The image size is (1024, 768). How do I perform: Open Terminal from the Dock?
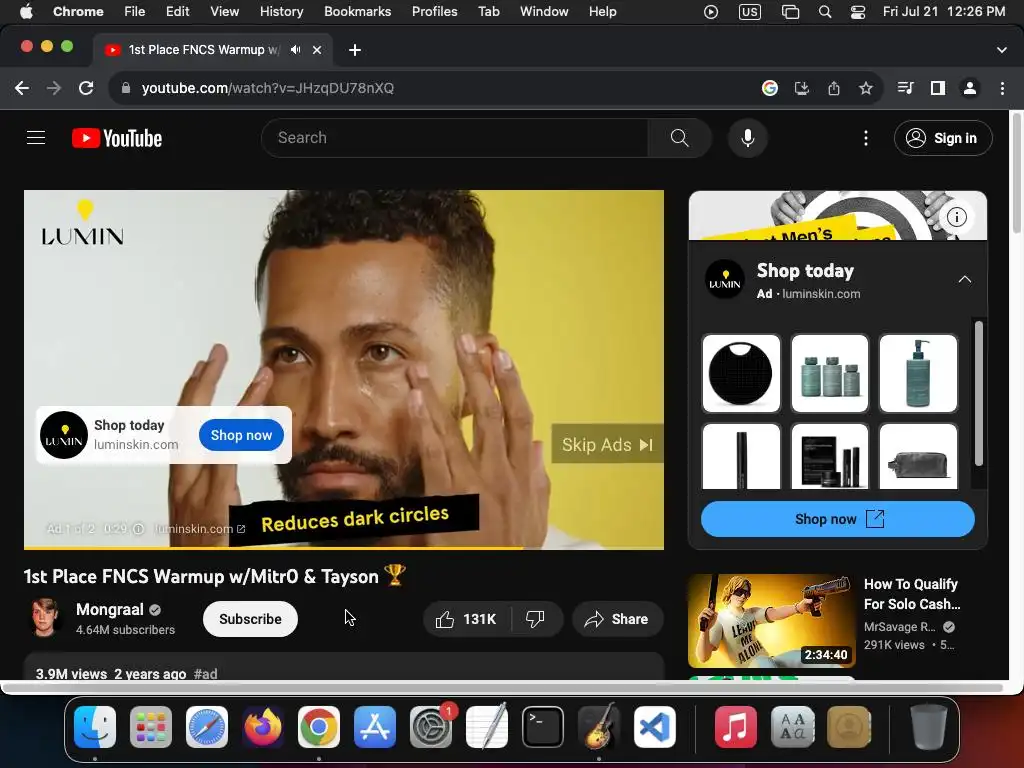tap(543, 726)
